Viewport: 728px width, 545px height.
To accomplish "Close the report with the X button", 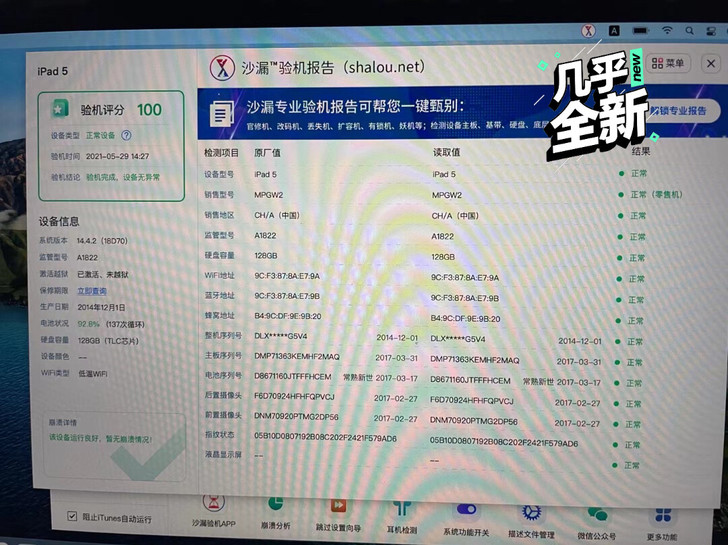I will 711,64.
